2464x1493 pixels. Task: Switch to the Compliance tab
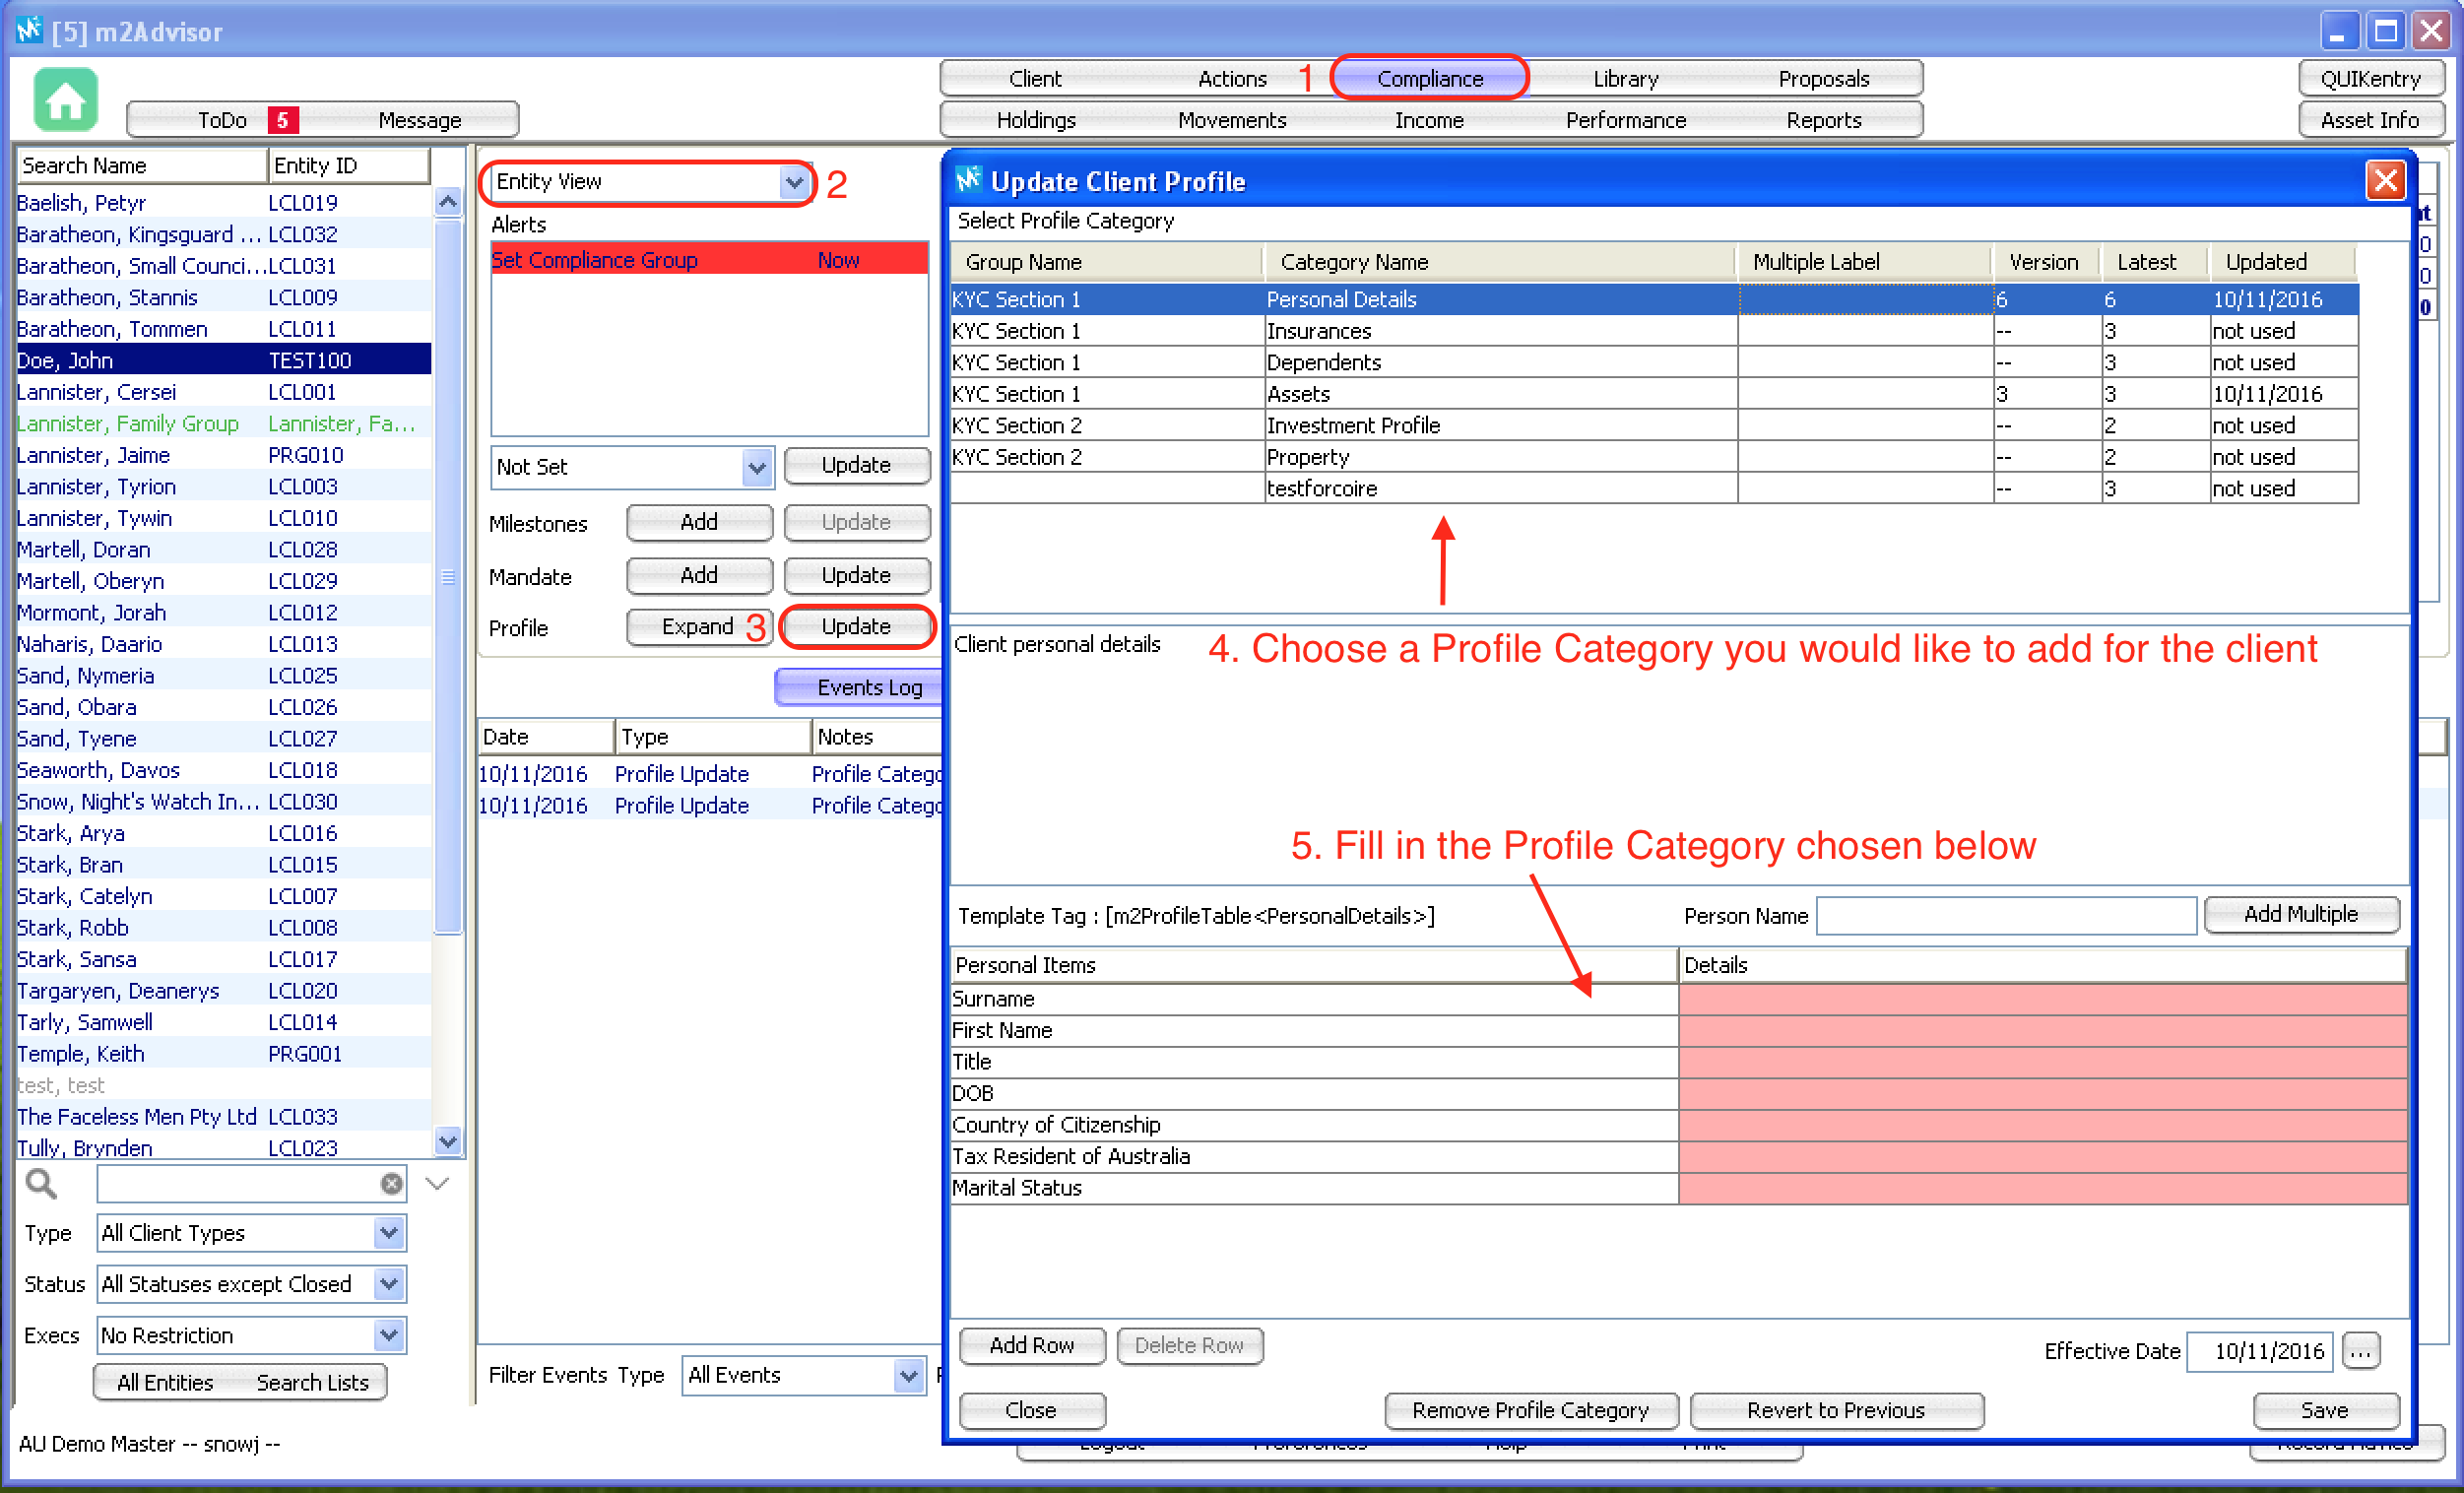pos(1429,78)
